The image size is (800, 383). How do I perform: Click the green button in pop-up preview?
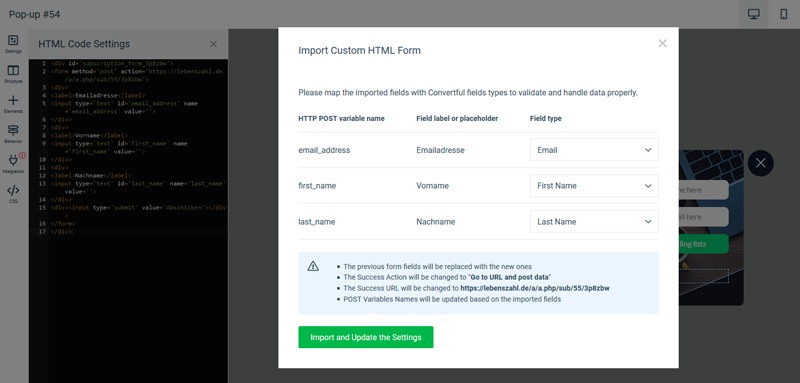coord(704,244)
